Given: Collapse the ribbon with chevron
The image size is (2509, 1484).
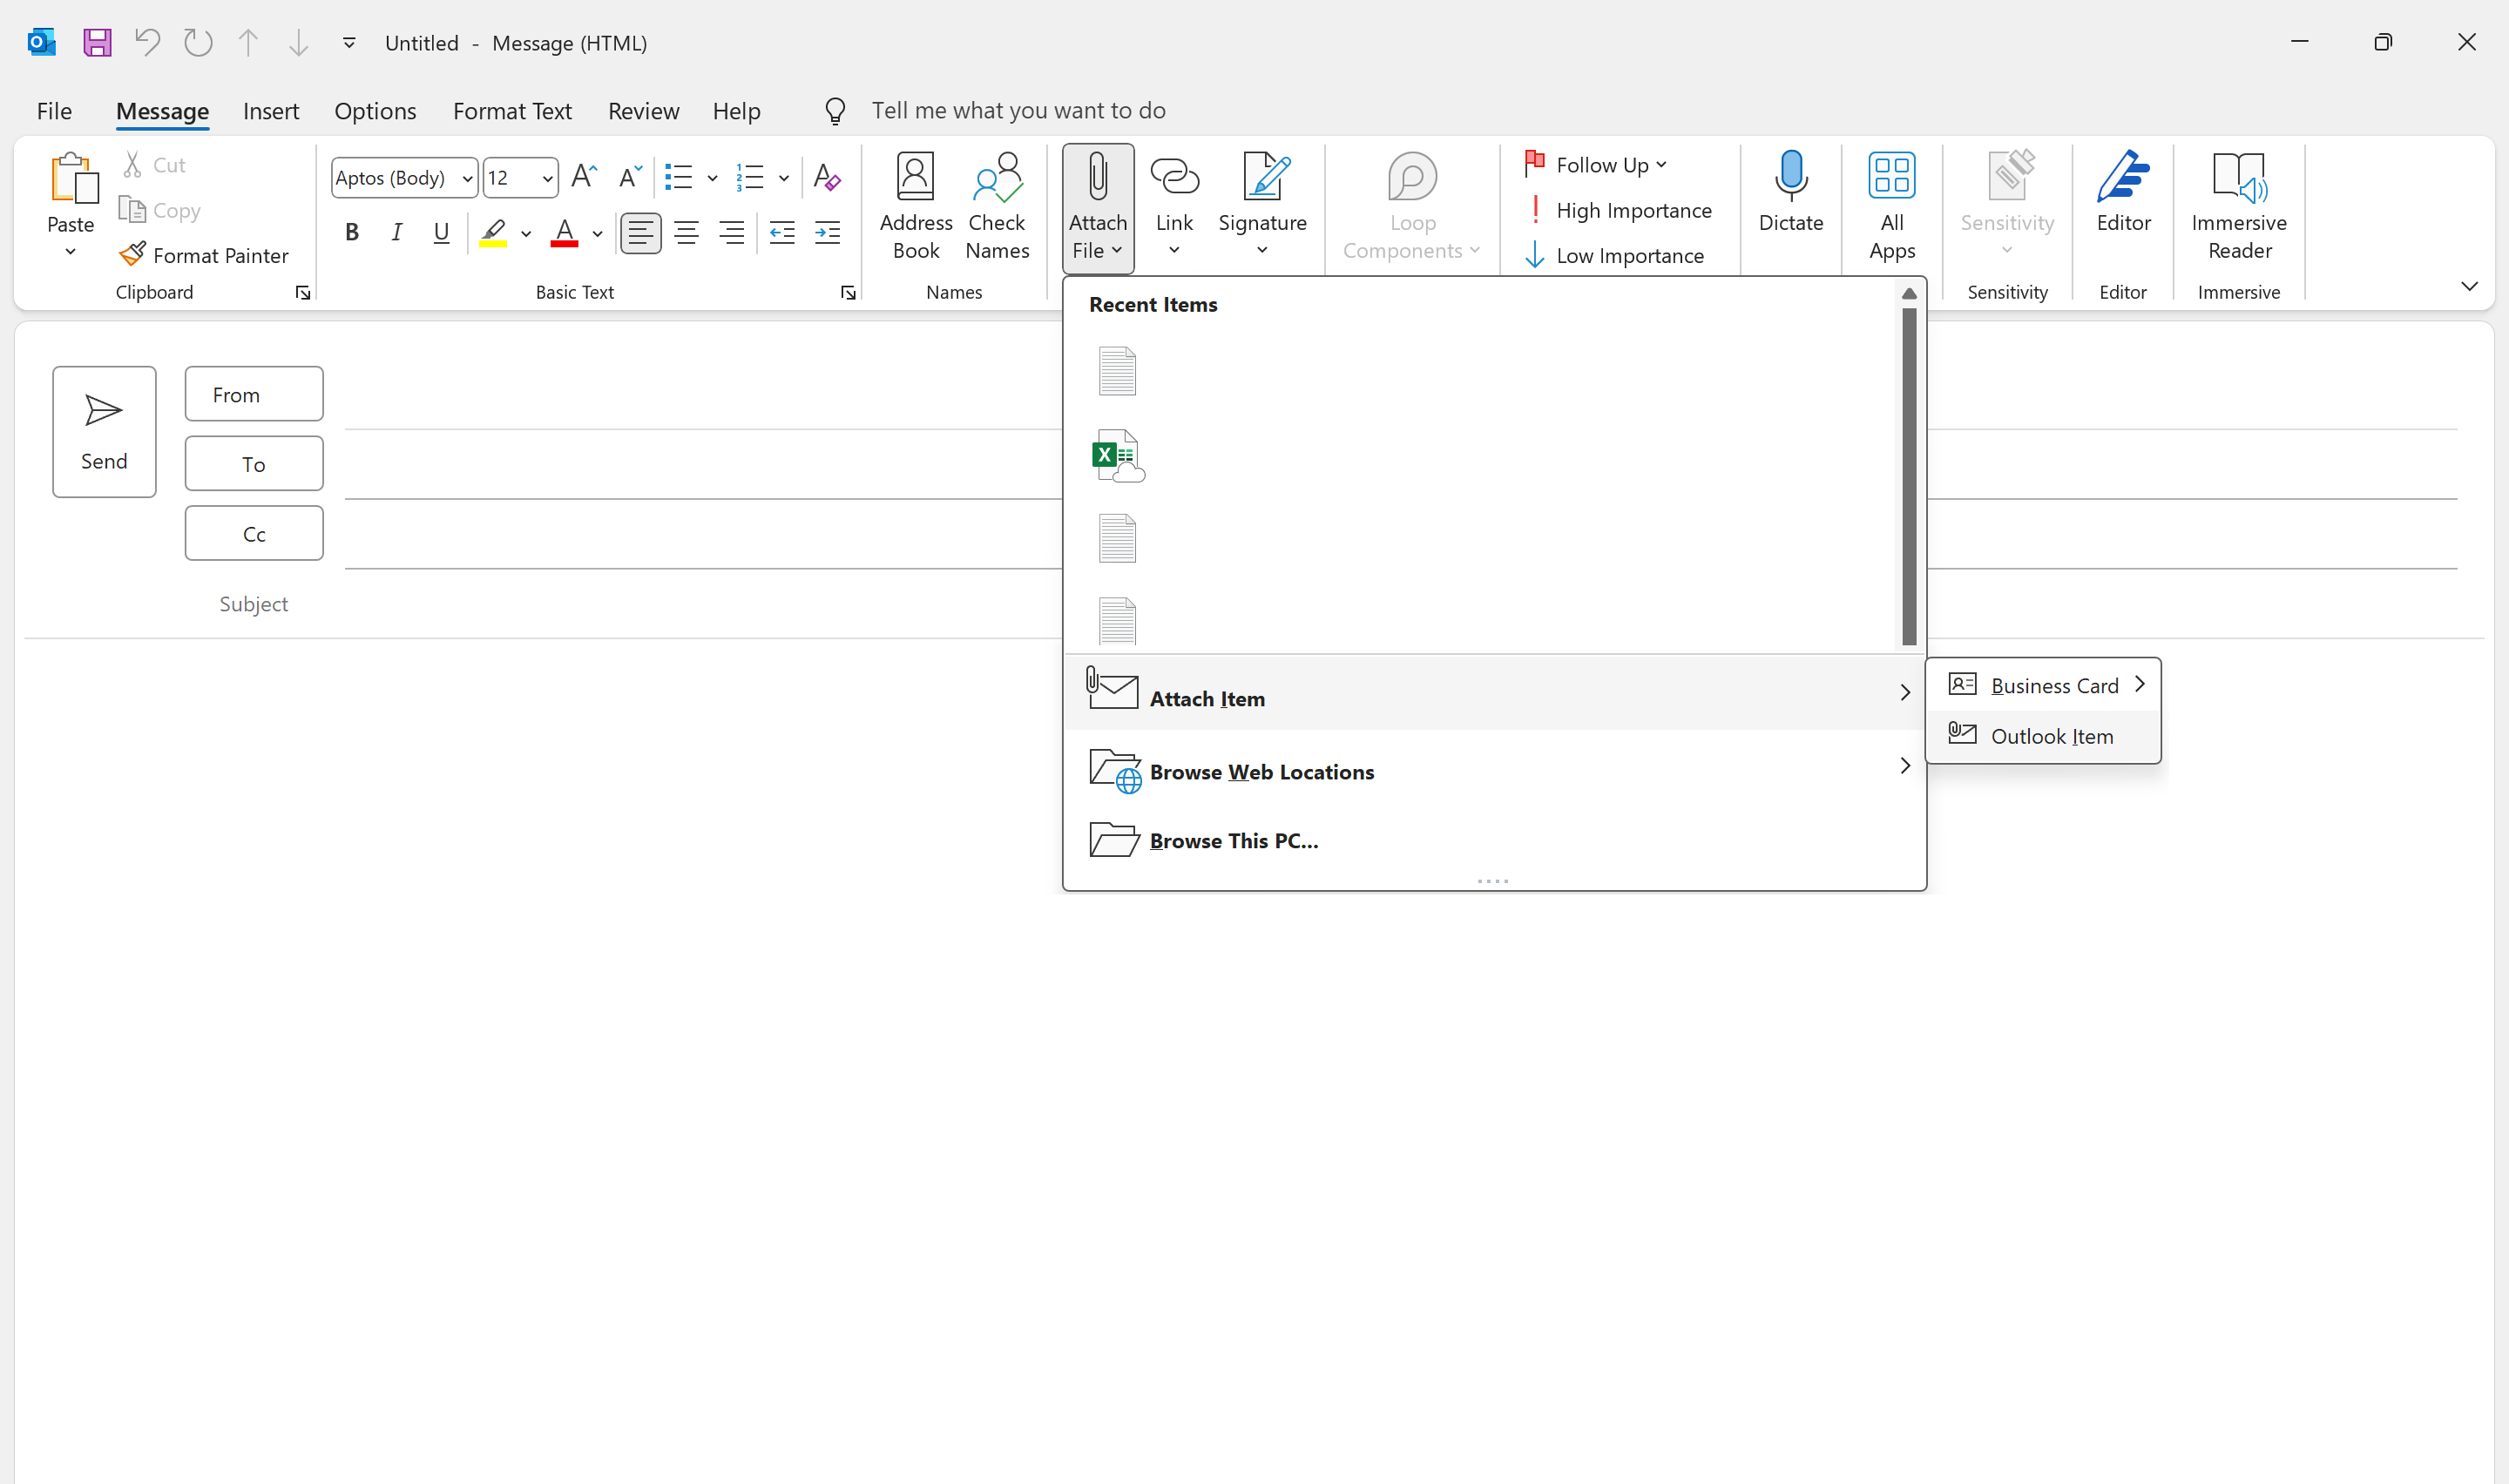Looking at the screenshot, I should point(2469,286).
